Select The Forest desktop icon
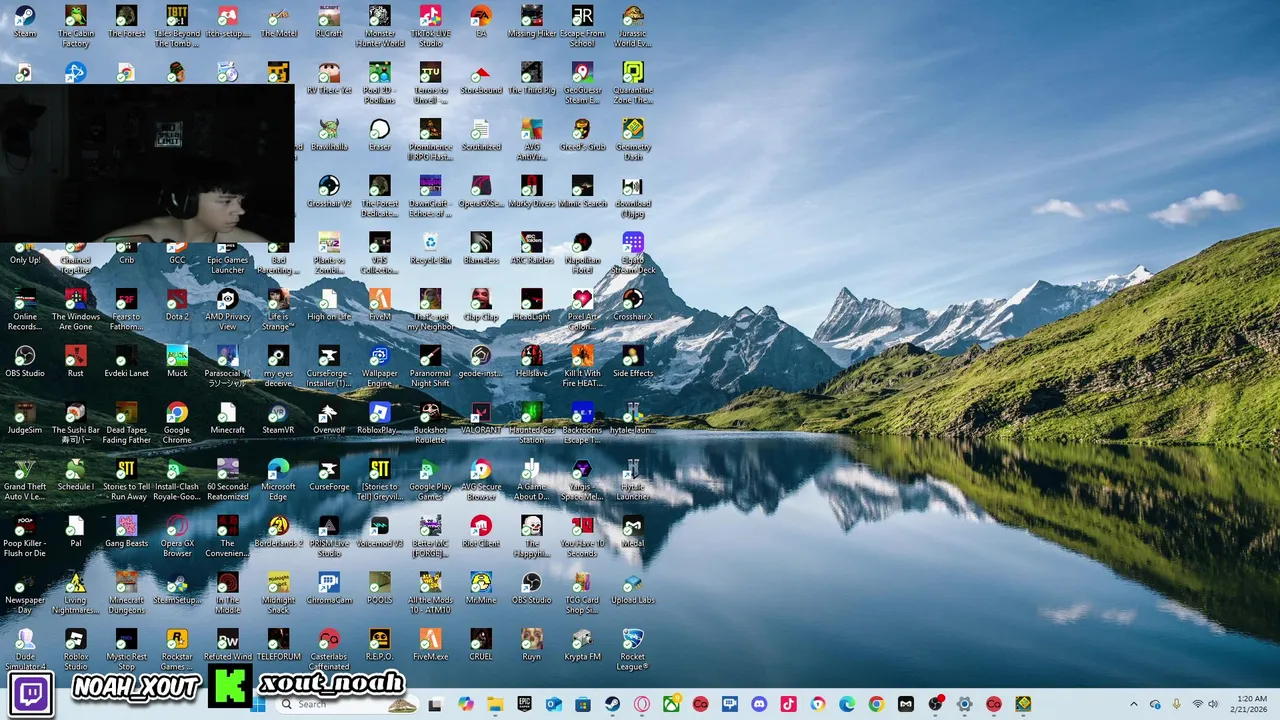This screenshot has width=1280, height=720. 126,22
